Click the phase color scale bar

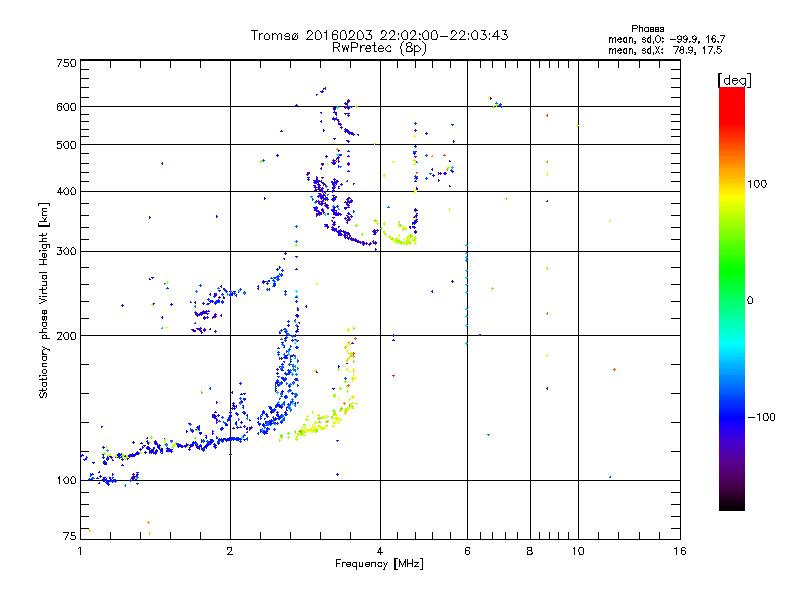point(732,299)
